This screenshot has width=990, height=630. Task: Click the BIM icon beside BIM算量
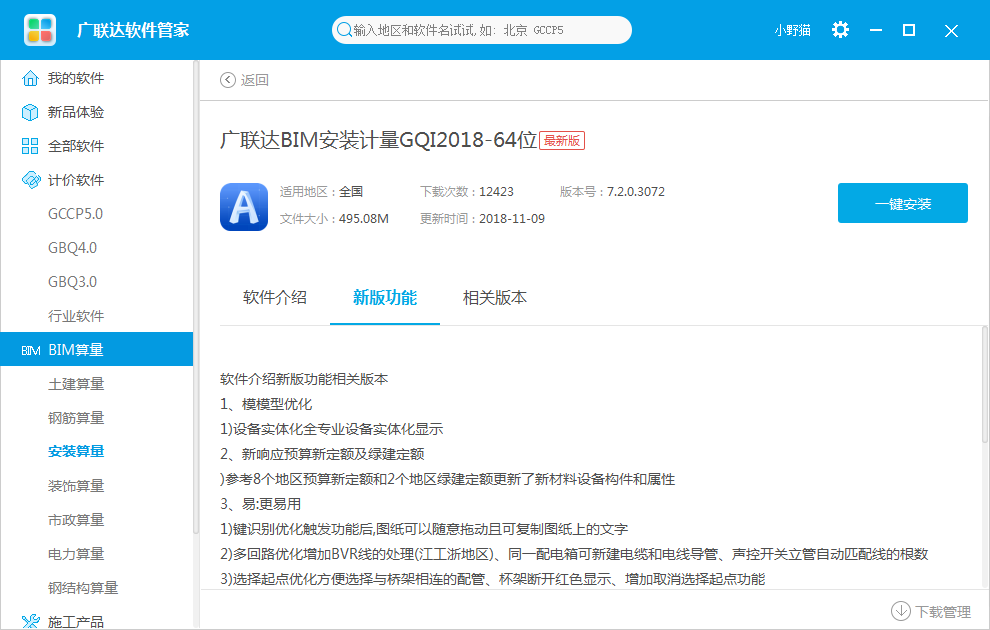(30, 350)
